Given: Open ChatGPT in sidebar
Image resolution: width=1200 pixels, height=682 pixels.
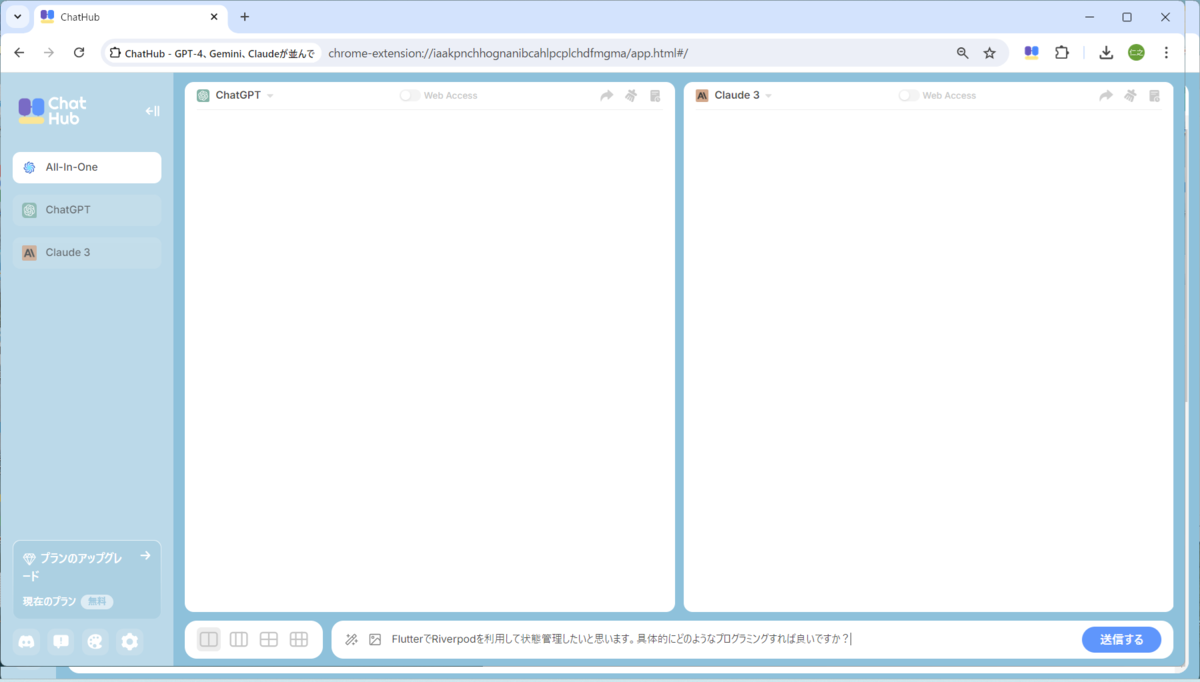Looking at the screenshot, I should (x=87, y=210).
